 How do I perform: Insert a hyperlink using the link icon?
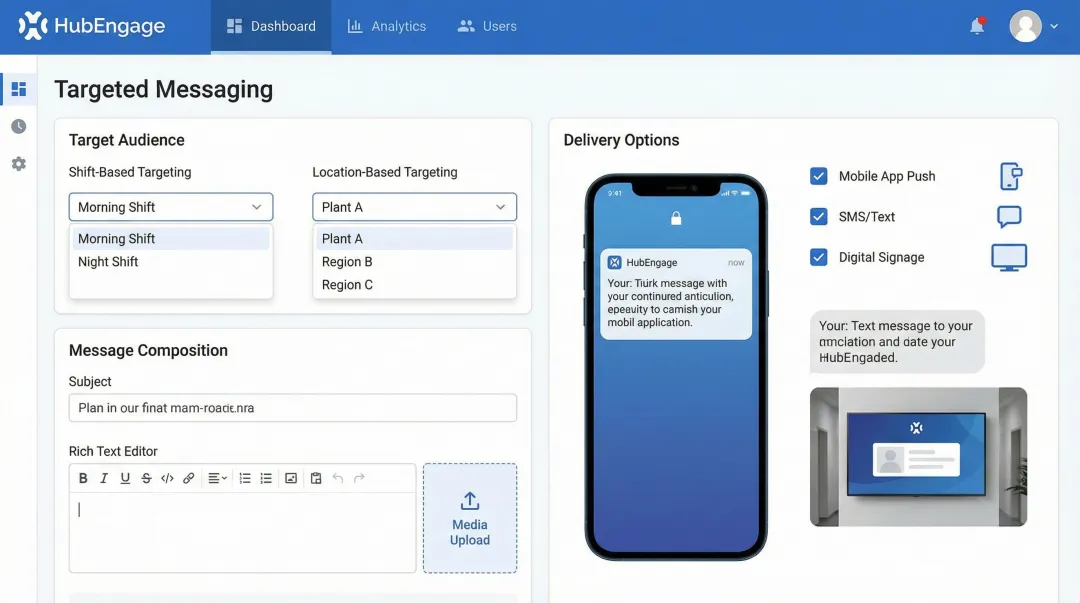[x=188, y=478]
